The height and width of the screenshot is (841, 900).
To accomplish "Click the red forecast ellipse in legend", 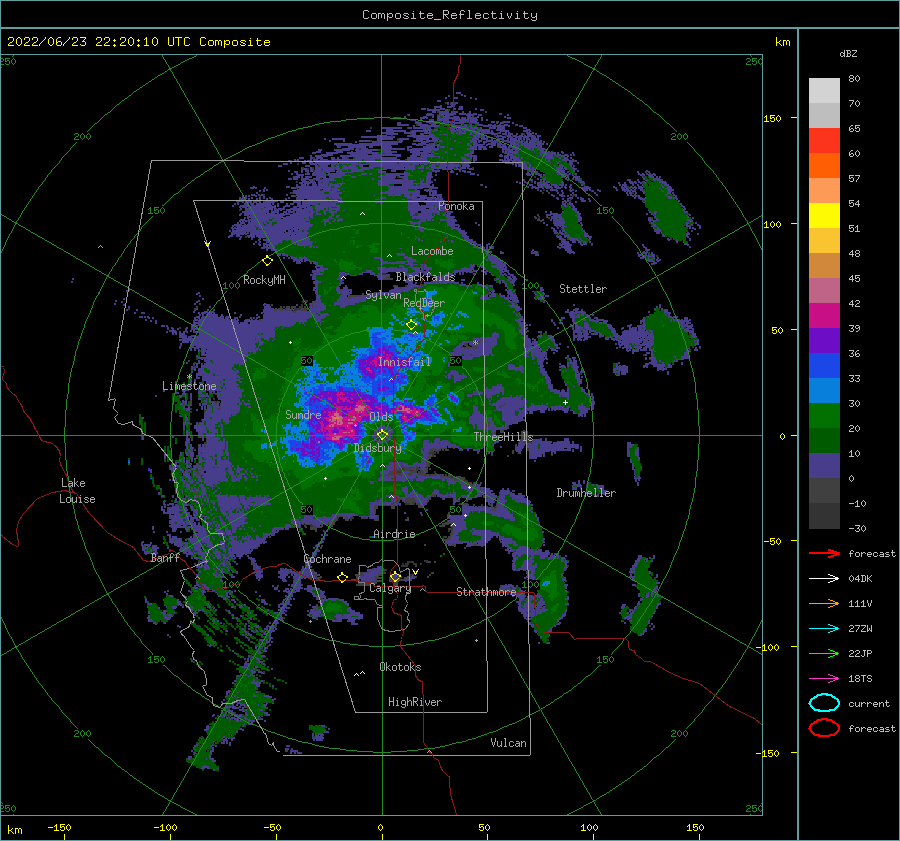I will pos(824,728).
